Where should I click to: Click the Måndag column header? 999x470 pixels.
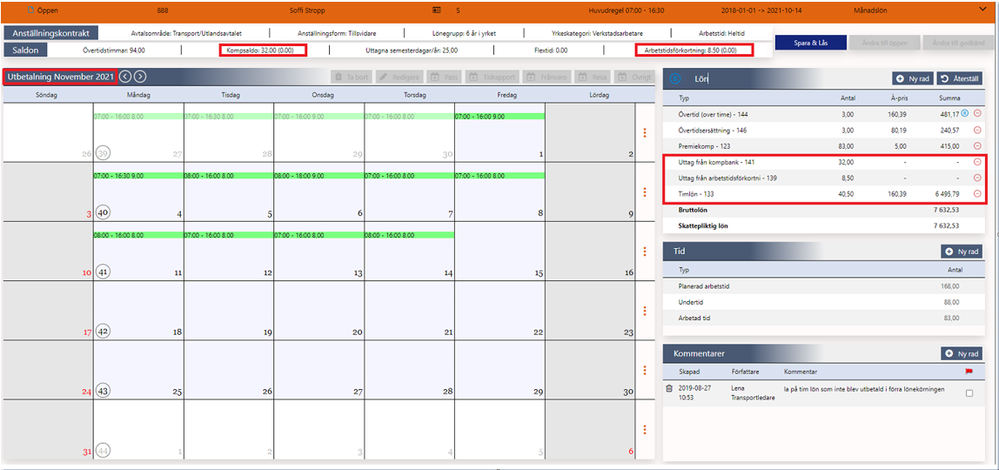tap(138, 95)
